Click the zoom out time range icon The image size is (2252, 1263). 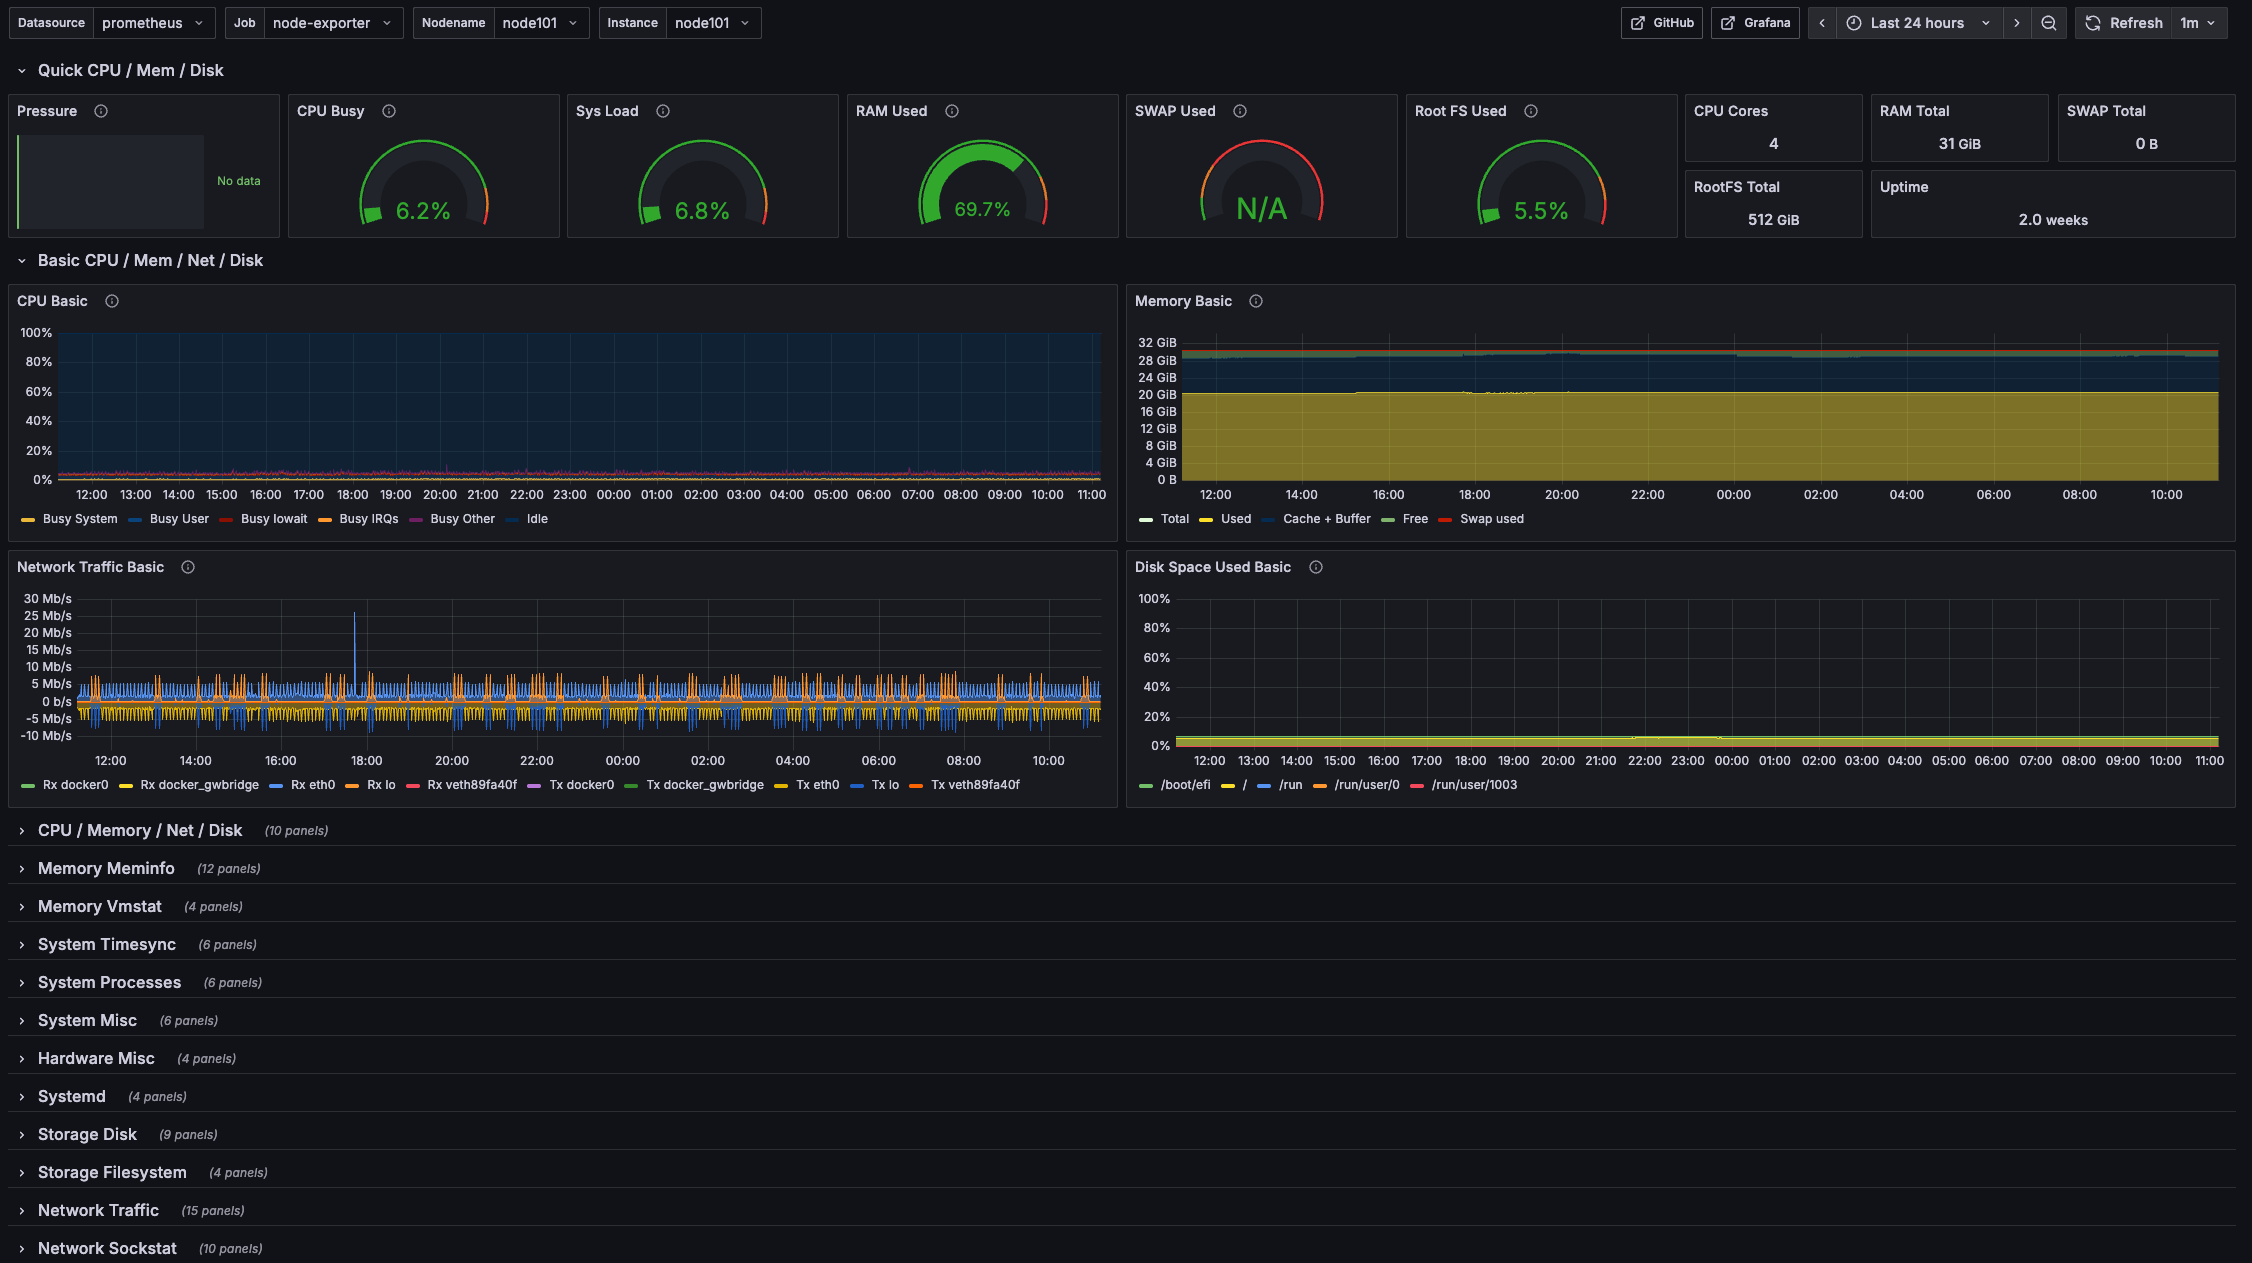(2049, 23)
